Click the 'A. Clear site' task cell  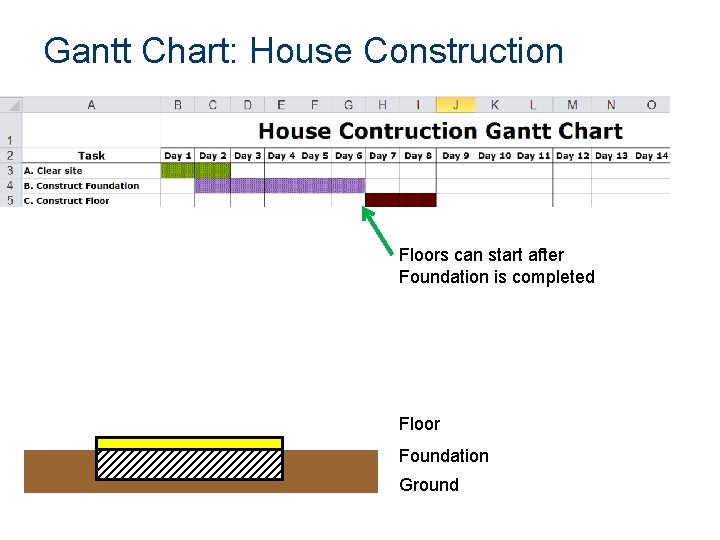point(91,170)
